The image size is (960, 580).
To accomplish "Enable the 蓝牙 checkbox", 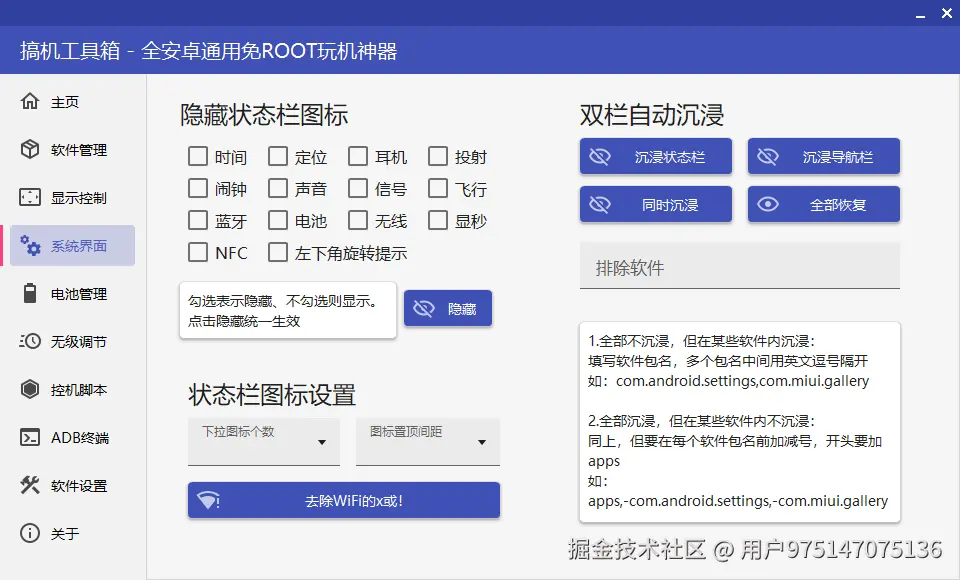I will [198, 220].
